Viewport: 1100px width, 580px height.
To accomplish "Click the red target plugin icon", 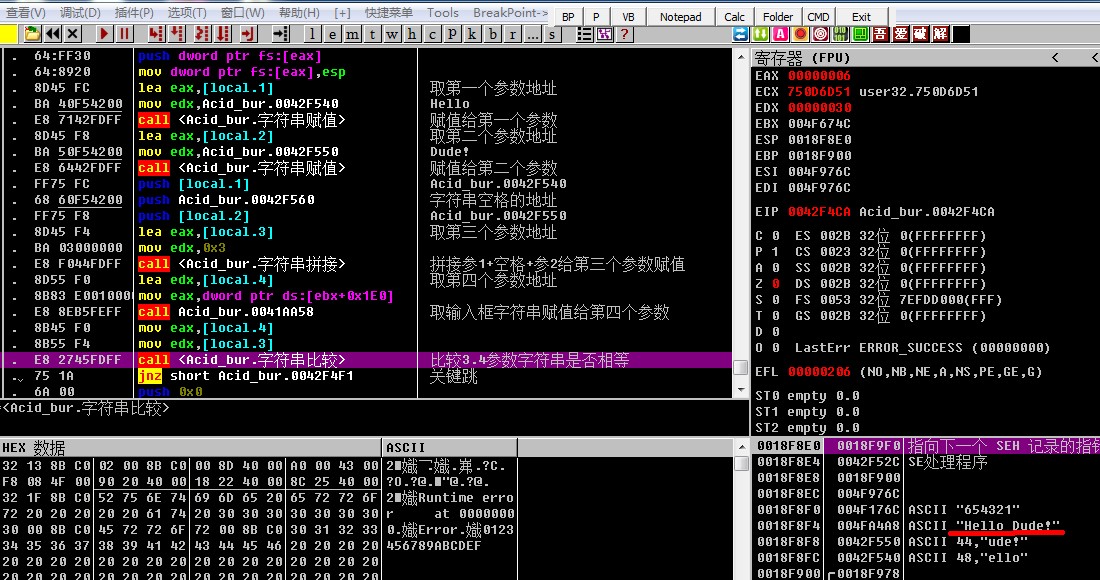I will [x=820, y=34].
